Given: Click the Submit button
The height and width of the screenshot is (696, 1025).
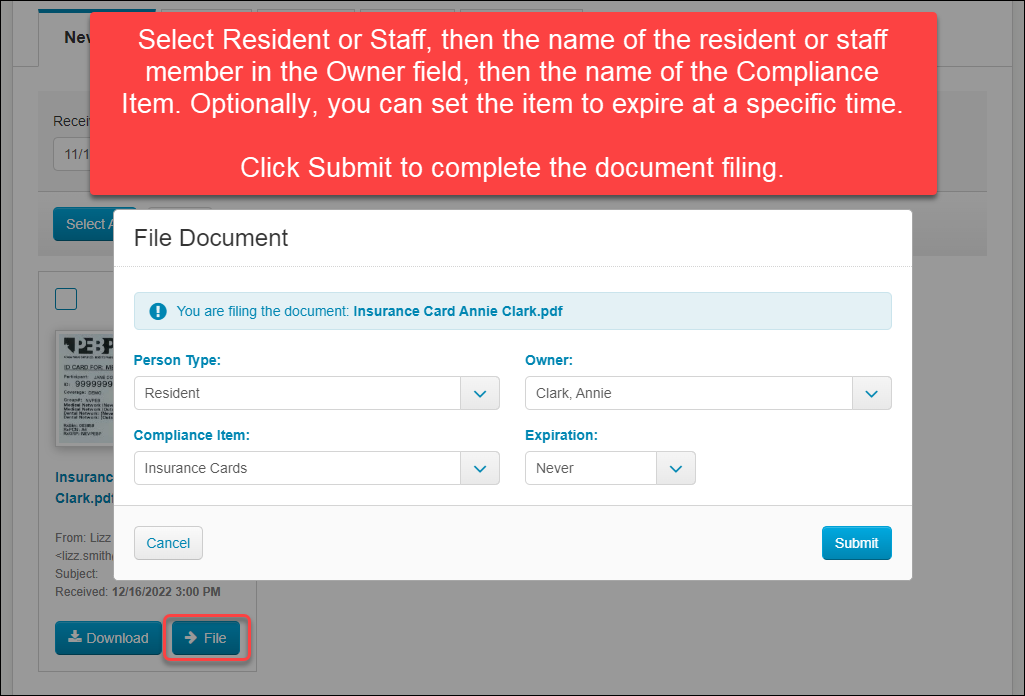Looking at the screenshot, I should [856, 543].
